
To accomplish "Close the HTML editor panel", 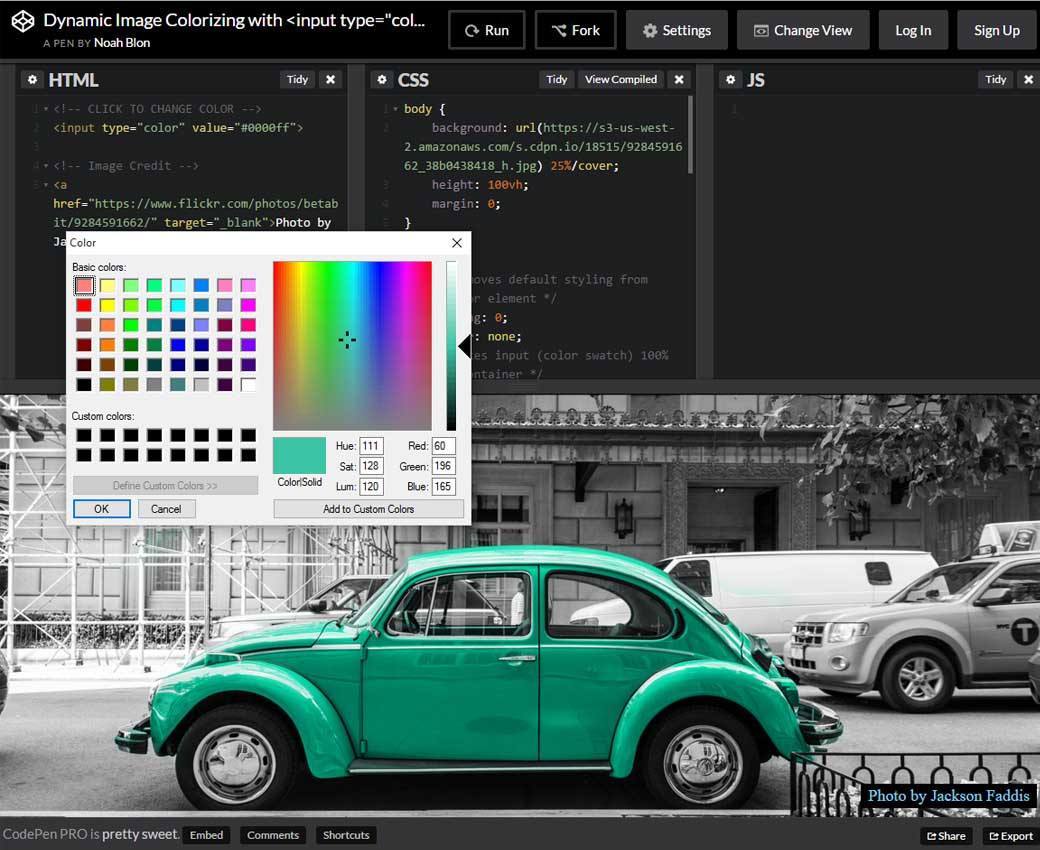I will [x=331, y=80].
